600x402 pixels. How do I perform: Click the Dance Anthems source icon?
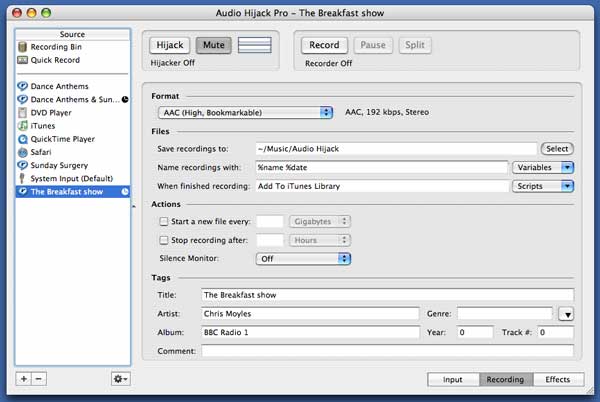point(23,86)
